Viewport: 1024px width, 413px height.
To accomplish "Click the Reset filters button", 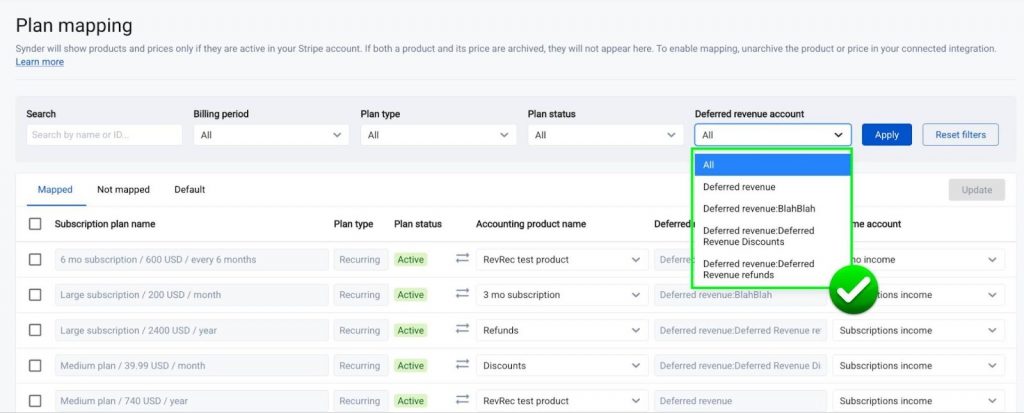I will point(960,135).
